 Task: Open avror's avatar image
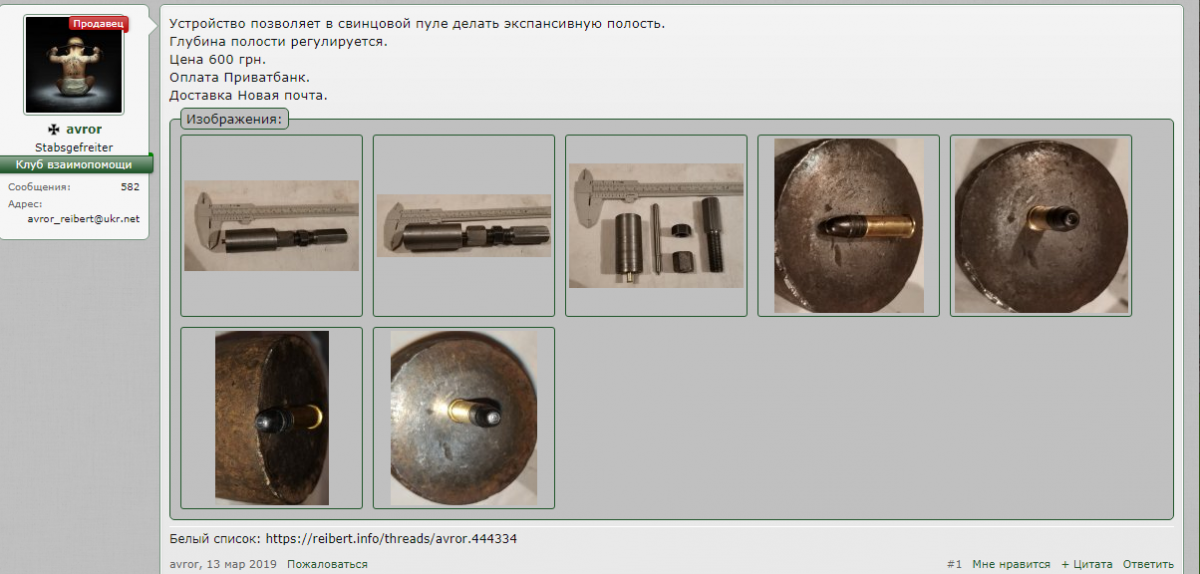click(76, 65)
